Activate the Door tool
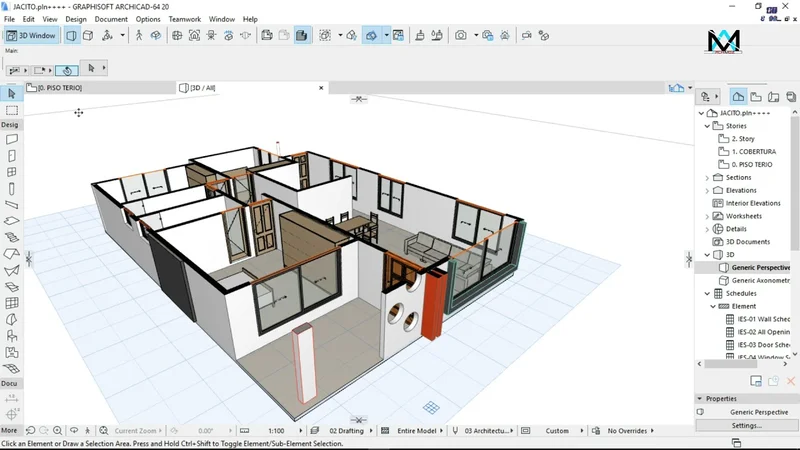This screenshot has height=450, width=800. (12, 156)
